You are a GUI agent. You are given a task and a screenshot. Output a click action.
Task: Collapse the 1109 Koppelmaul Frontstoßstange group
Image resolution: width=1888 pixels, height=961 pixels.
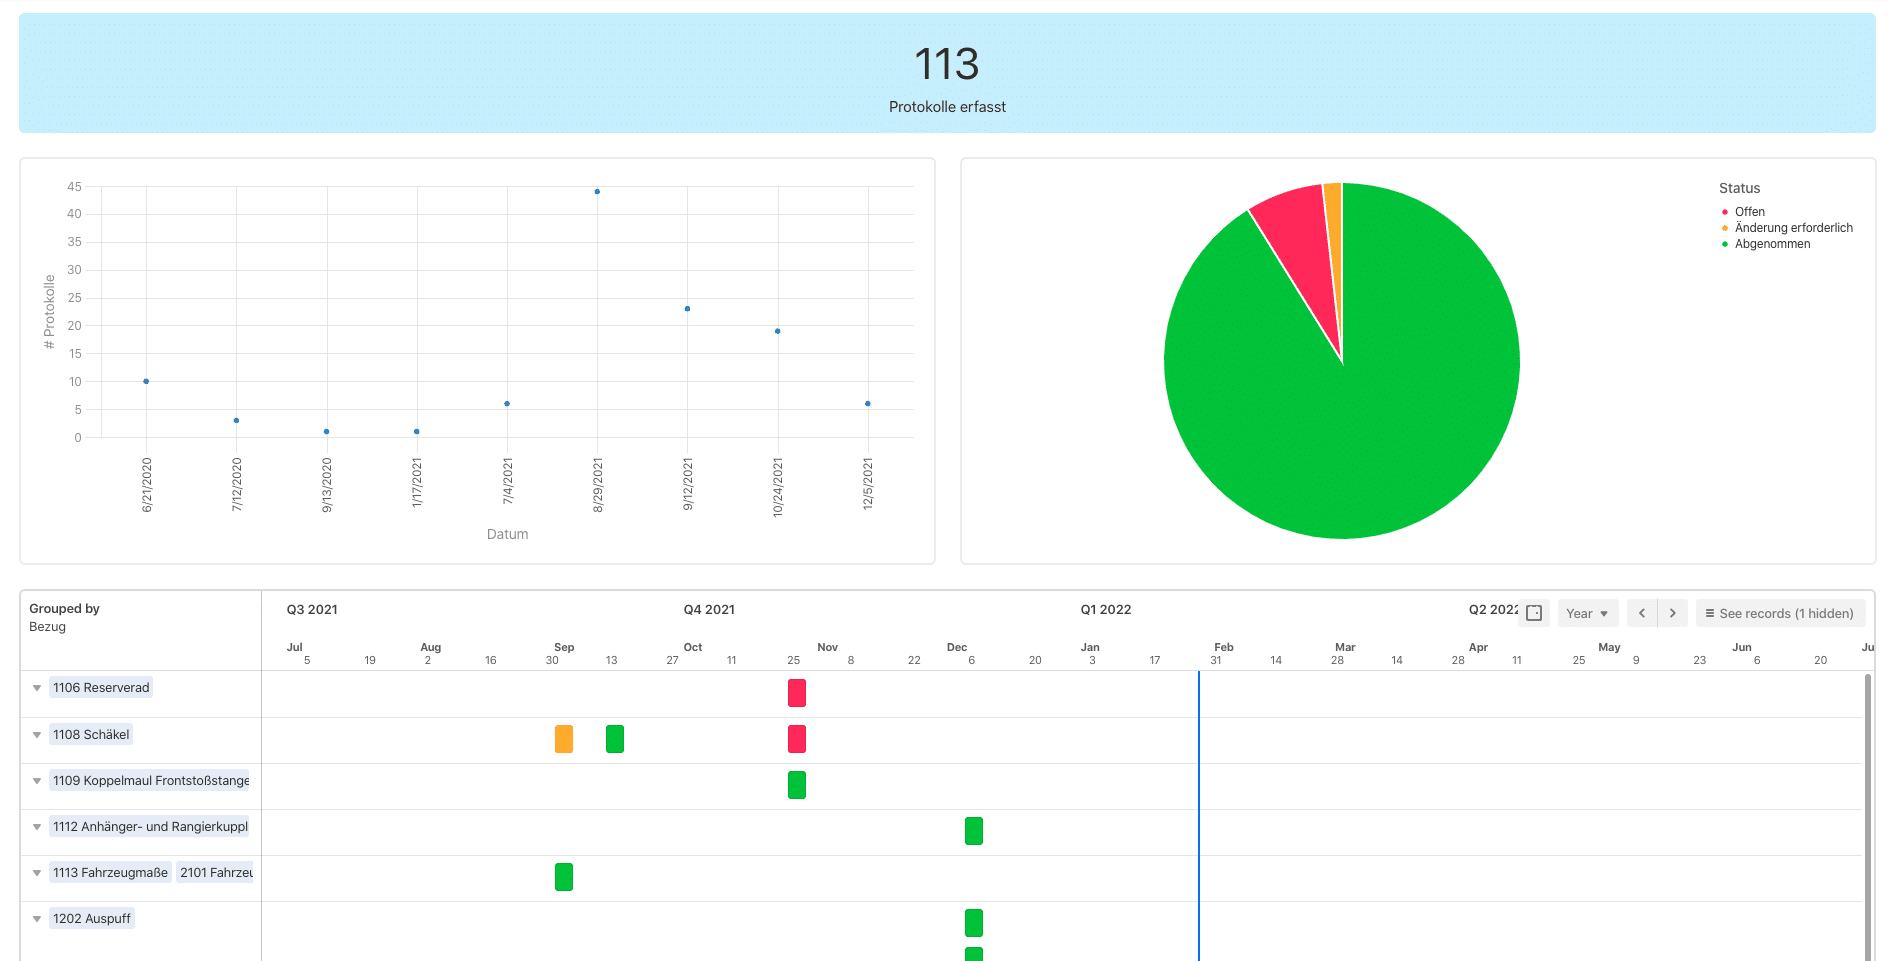tap(37, 781)
